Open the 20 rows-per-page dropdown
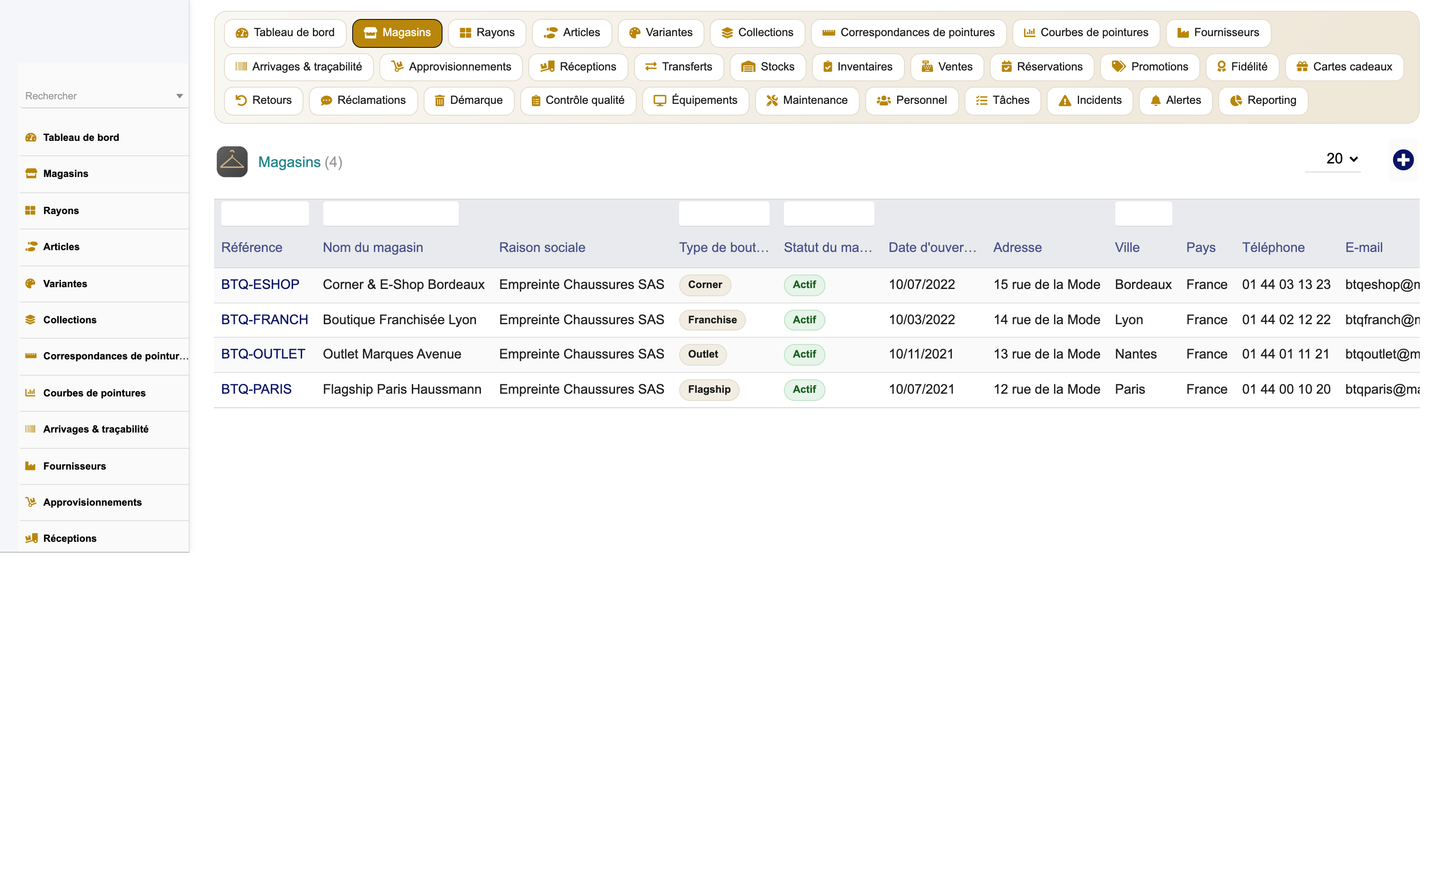The image size is (1445, 894). tap(1333, 159)
